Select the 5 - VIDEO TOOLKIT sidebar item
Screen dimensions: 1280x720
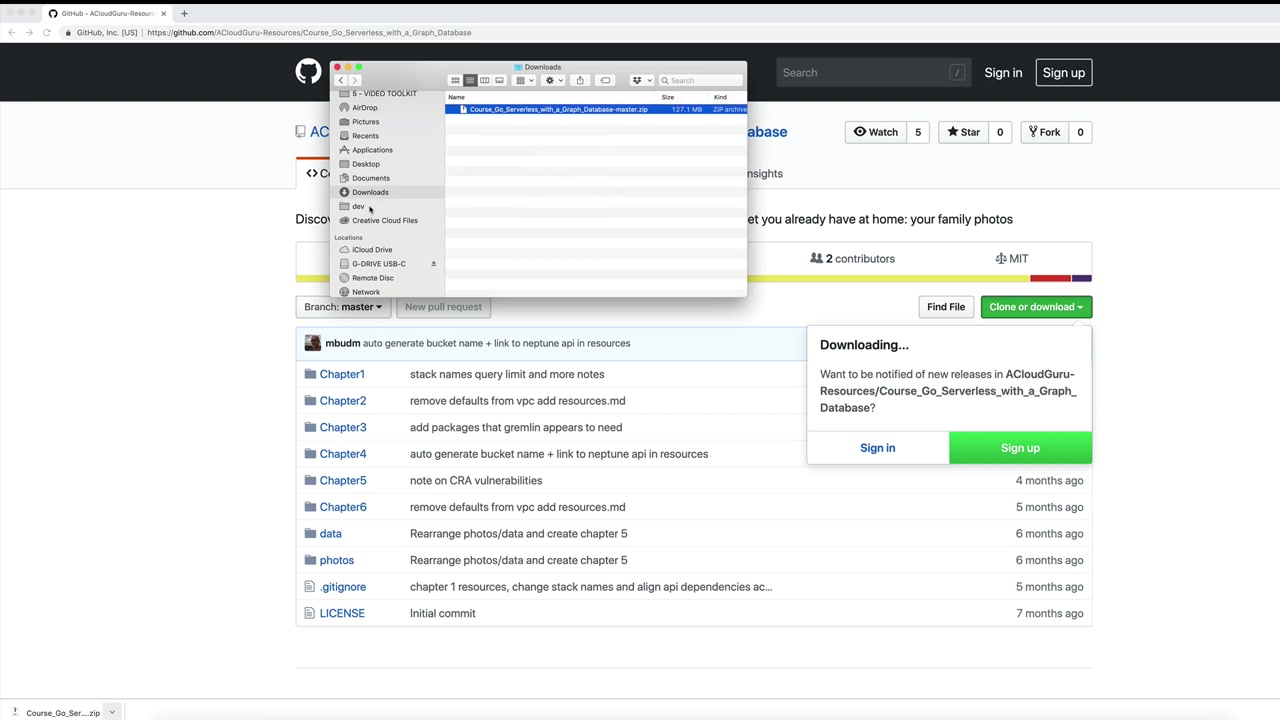pos(384,94)
